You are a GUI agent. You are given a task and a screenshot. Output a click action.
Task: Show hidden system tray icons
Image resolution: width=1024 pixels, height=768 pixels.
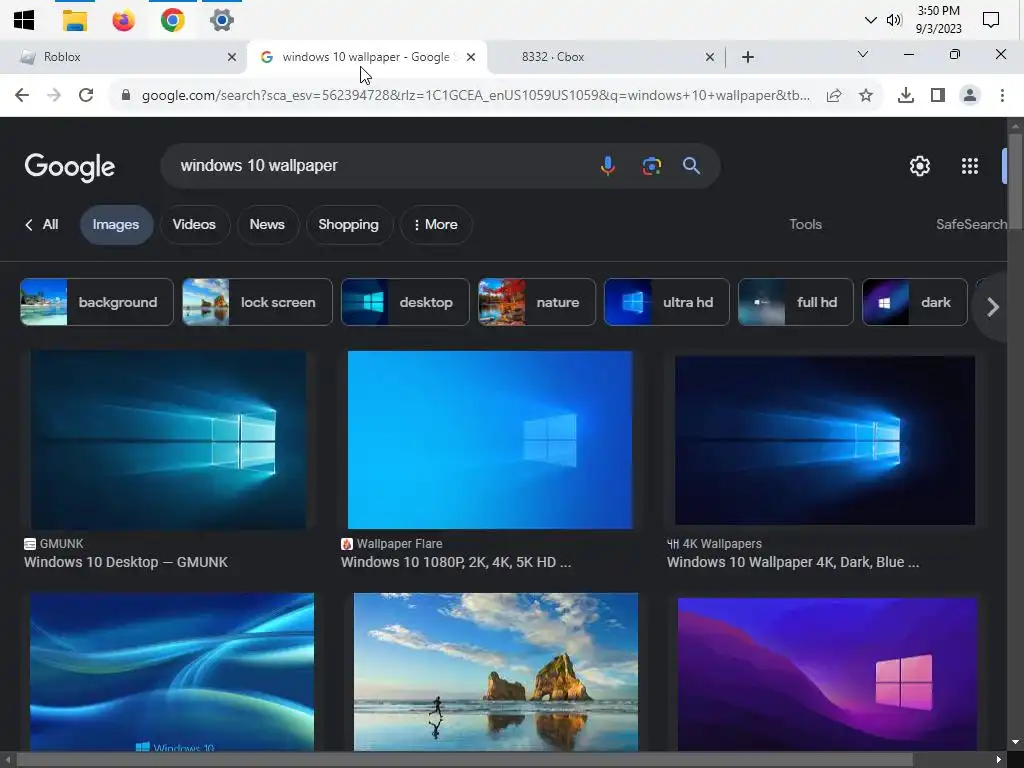click(870, 20)
